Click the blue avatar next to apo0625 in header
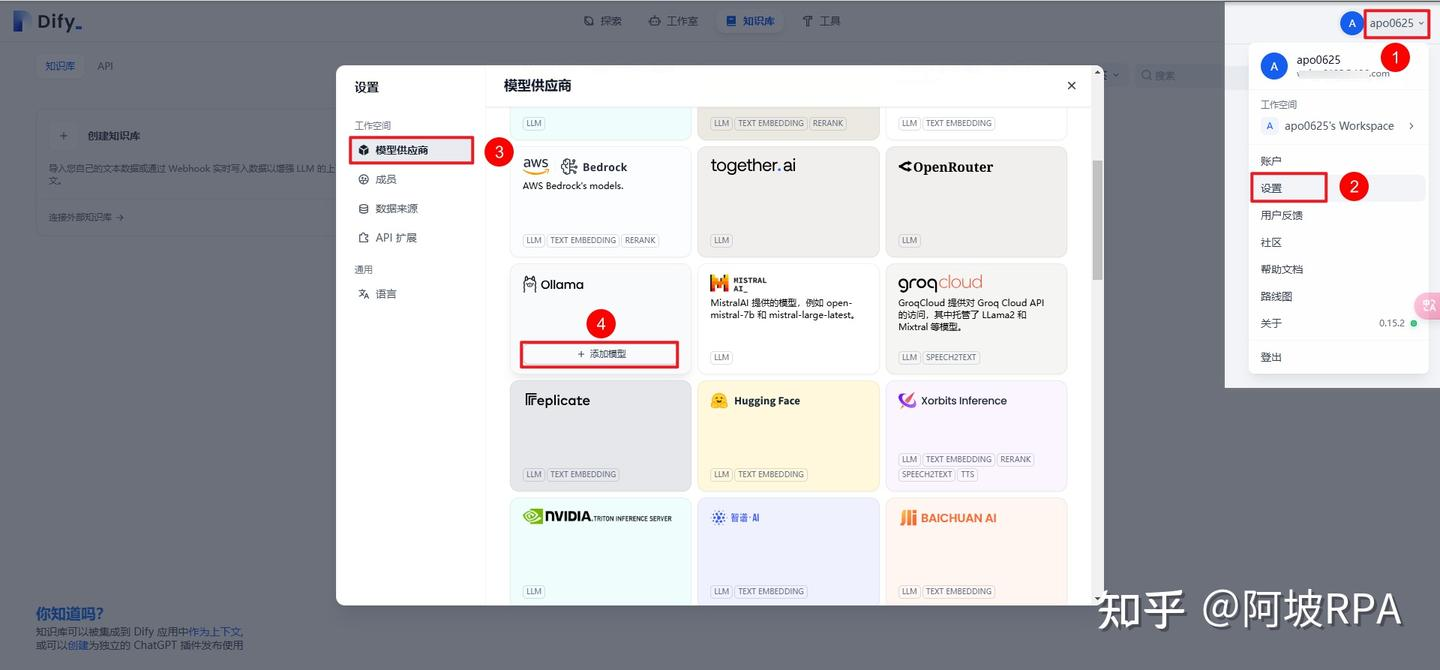This screenshot has width=1440, height=670. [x=1351, y=23]
